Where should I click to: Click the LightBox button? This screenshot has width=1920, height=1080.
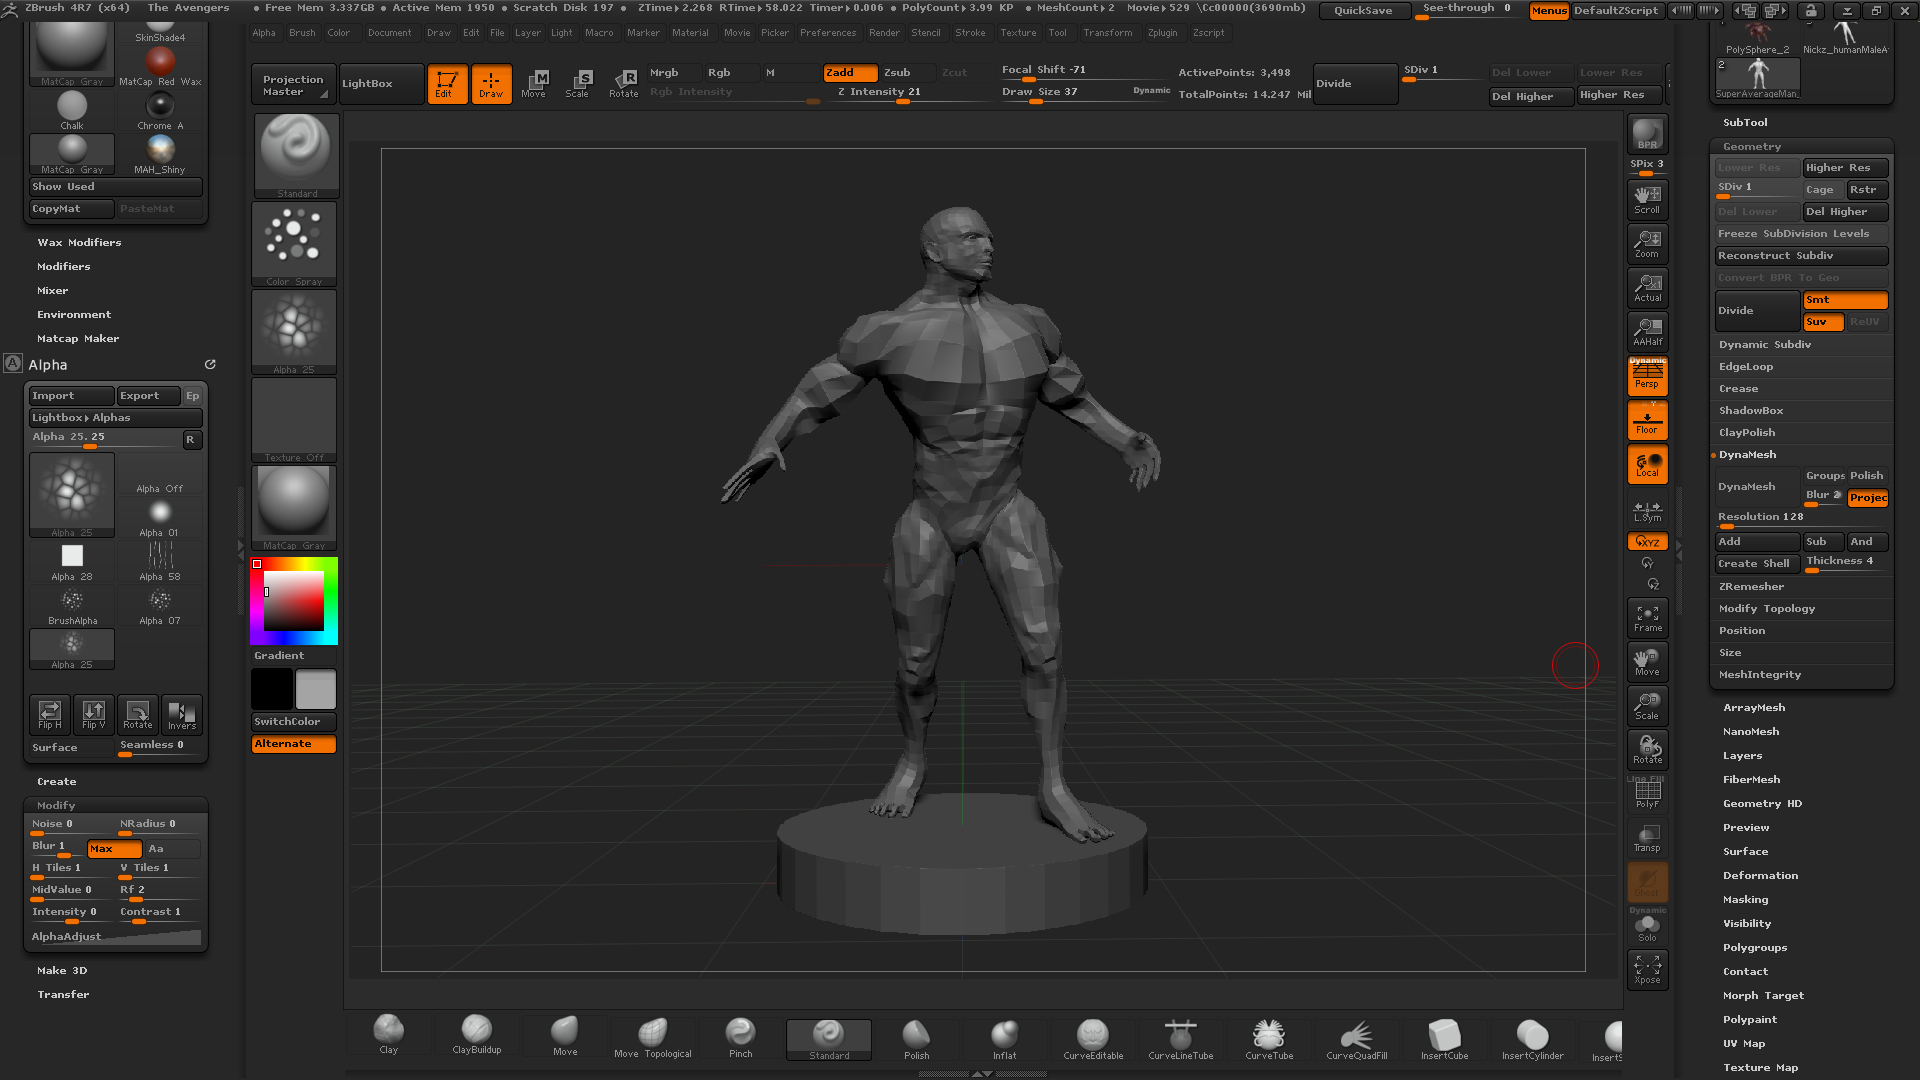pos(381,84)
